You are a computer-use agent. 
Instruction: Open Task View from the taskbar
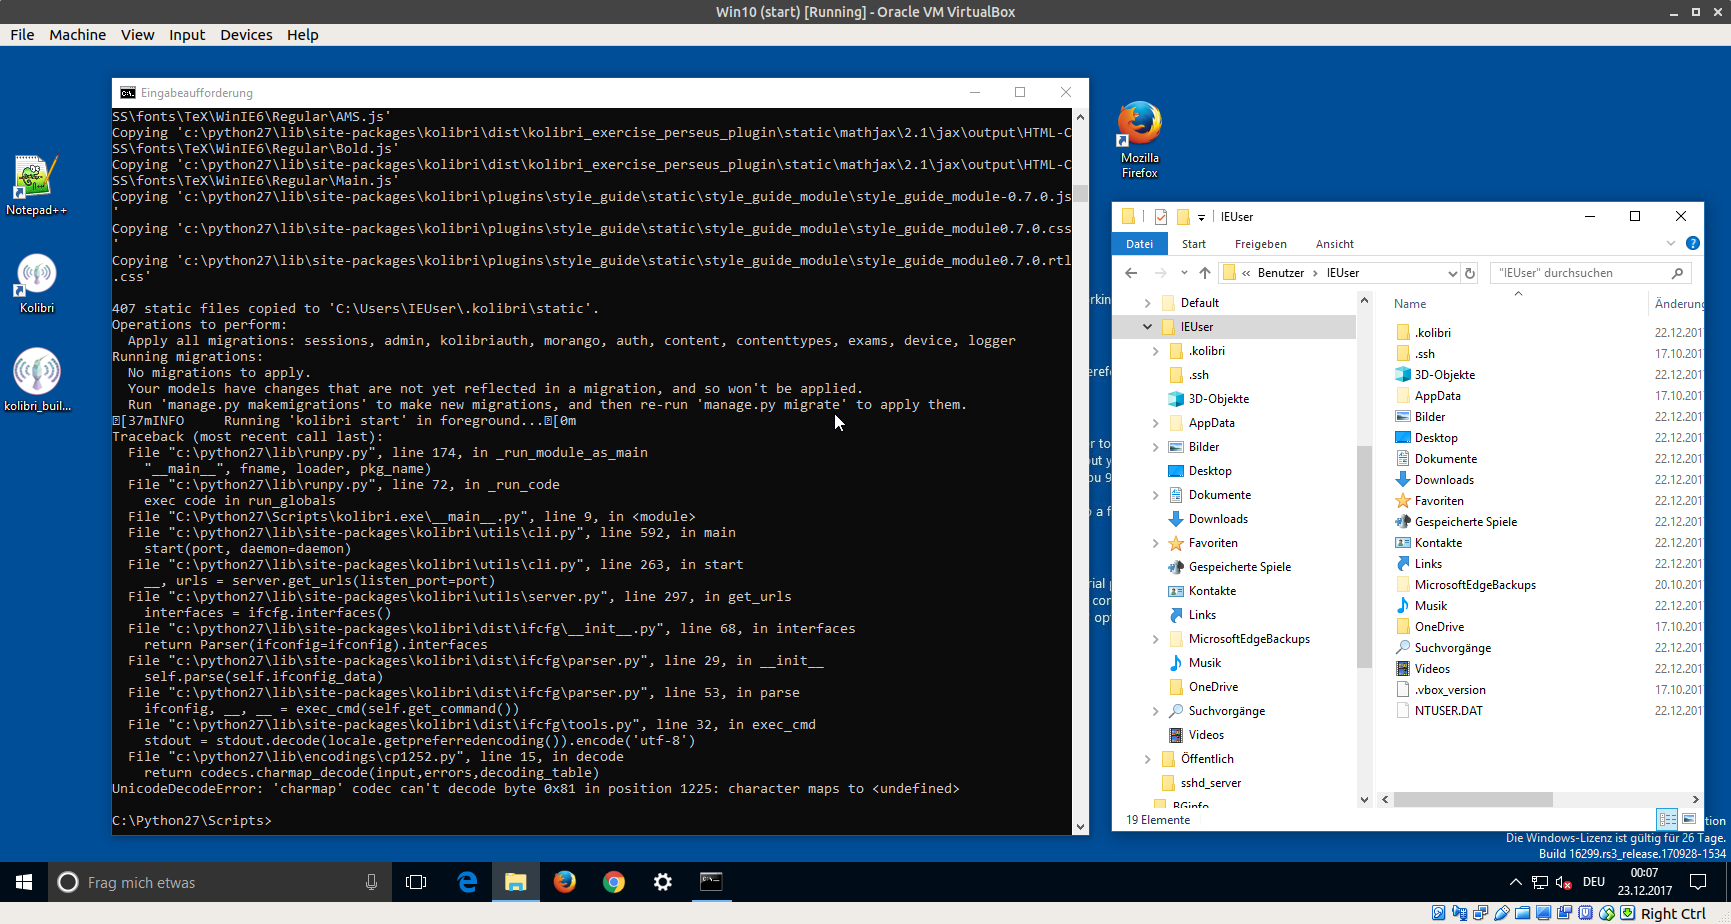coord(416,882)
